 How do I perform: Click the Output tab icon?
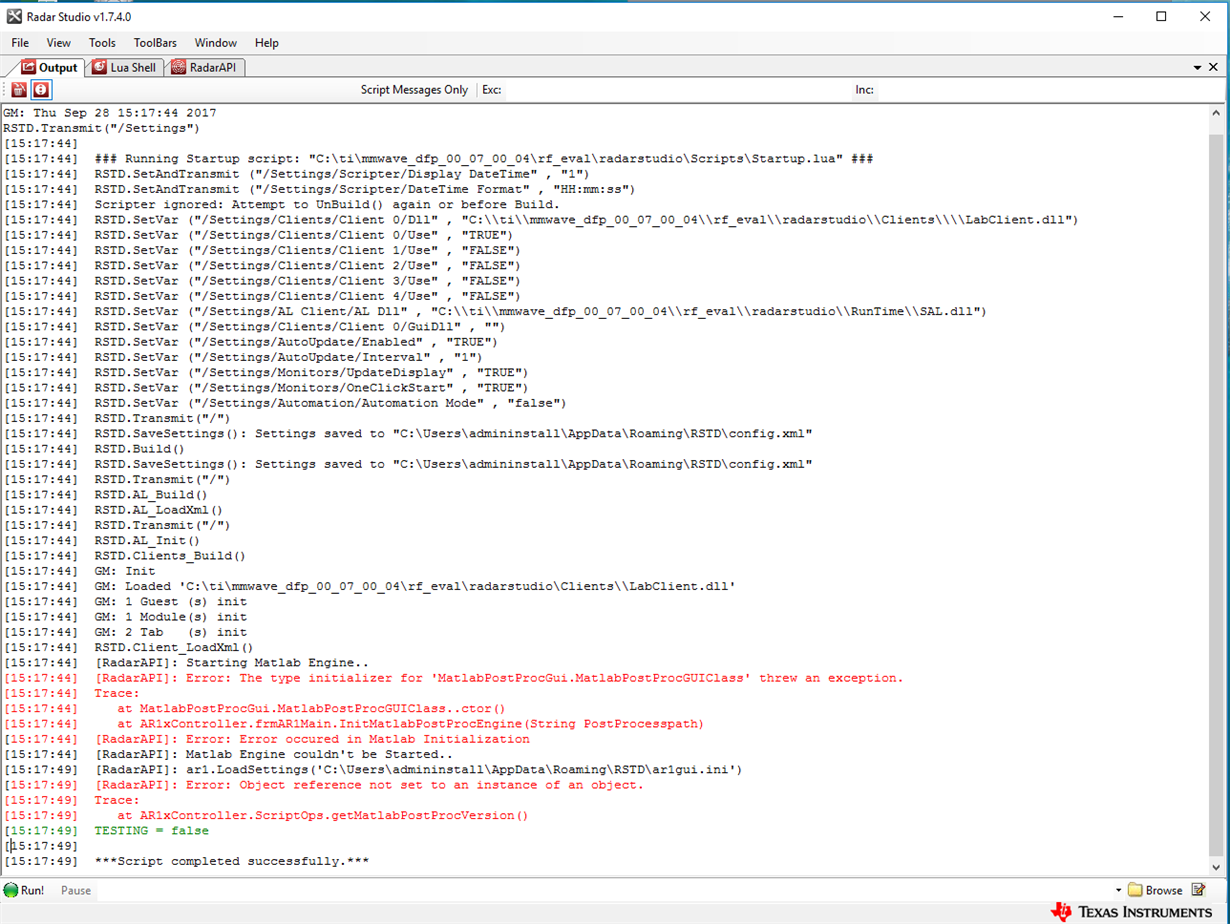[28, 68]
